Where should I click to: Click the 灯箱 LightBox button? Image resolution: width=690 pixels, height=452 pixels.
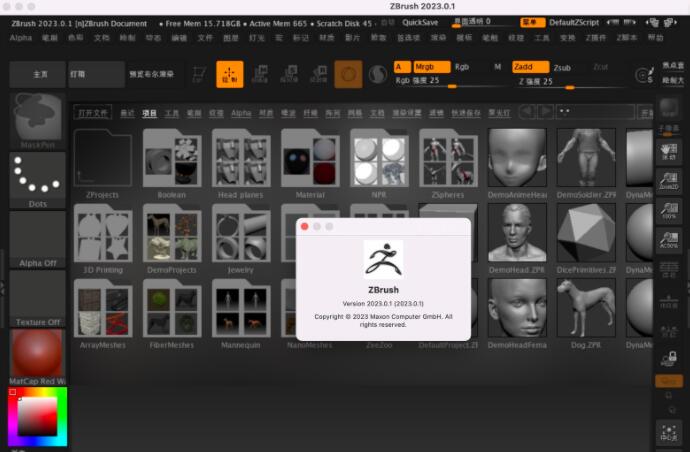pyautogui.click(x=96, y=74)
